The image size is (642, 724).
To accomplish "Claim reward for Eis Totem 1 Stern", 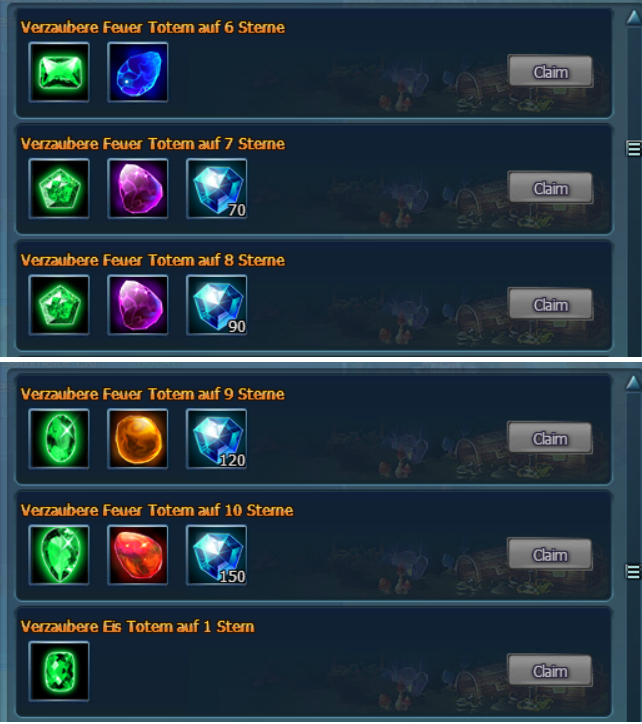I will (550, 670).
